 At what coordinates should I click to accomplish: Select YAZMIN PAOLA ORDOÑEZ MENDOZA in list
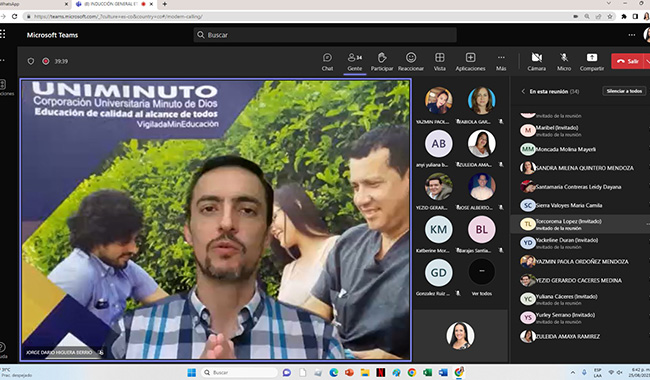[x=580, y=261]
